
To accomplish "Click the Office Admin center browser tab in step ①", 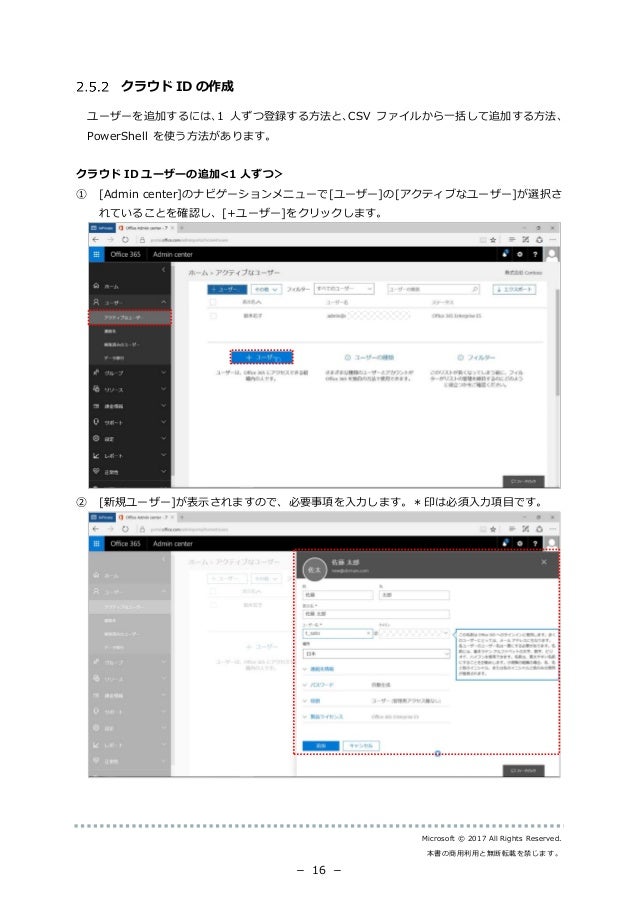I will click(x=146, y=228).
